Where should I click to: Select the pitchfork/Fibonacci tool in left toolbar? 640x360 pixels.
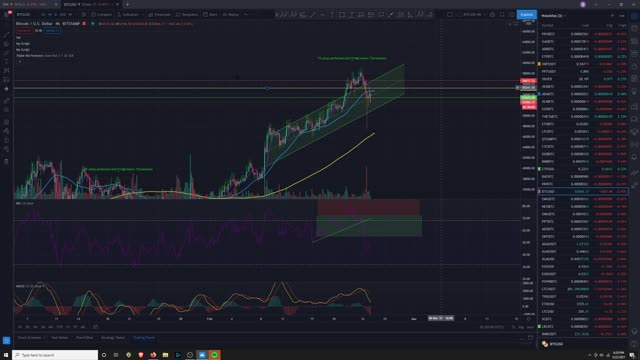point(6,44)
